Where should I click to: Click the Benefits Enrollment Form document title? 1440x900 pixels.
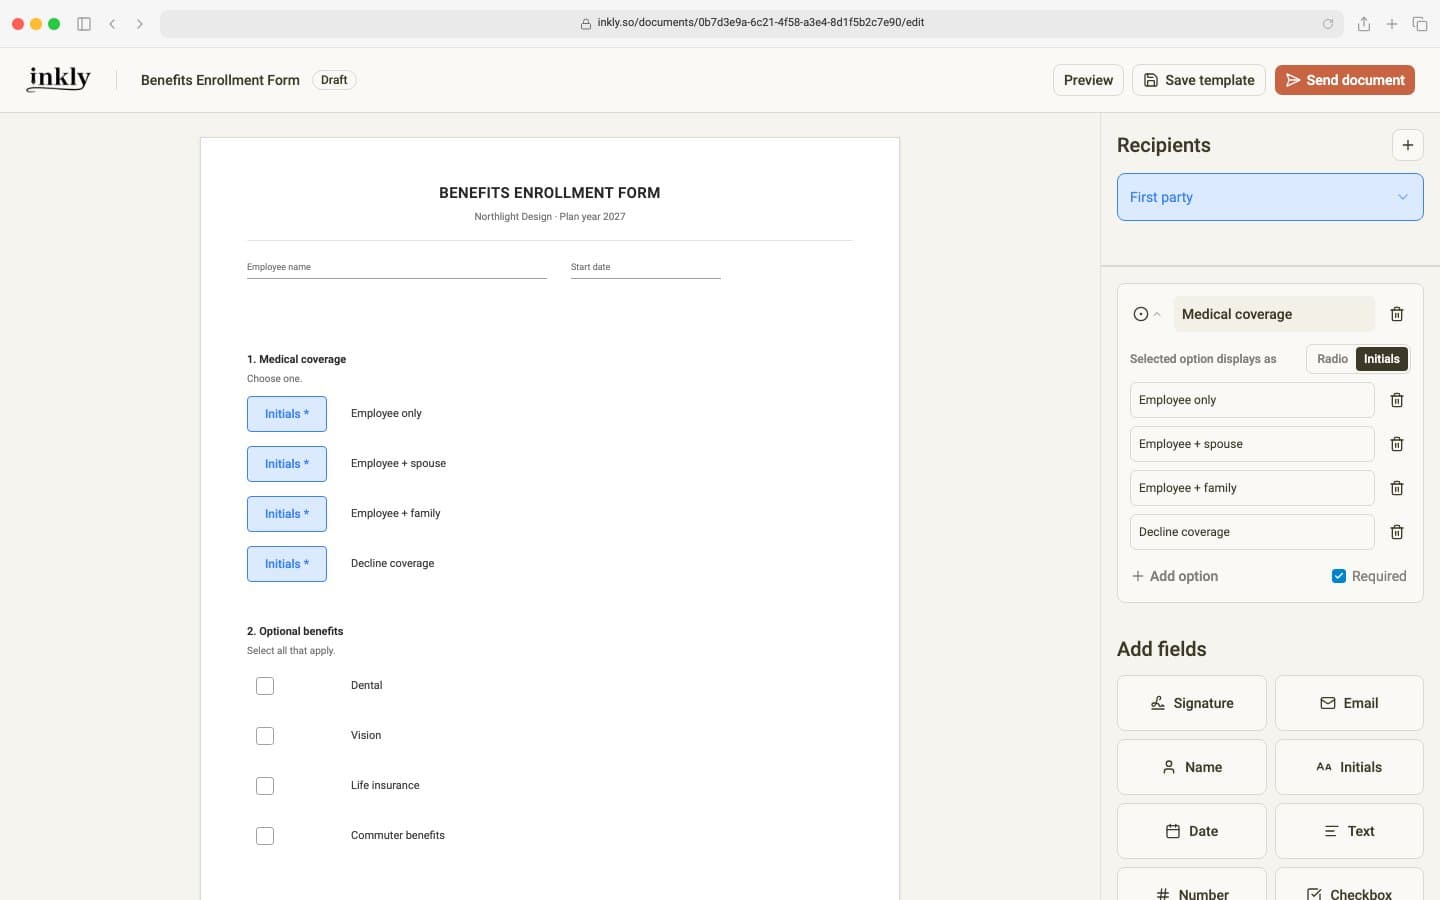pos(220,80)
